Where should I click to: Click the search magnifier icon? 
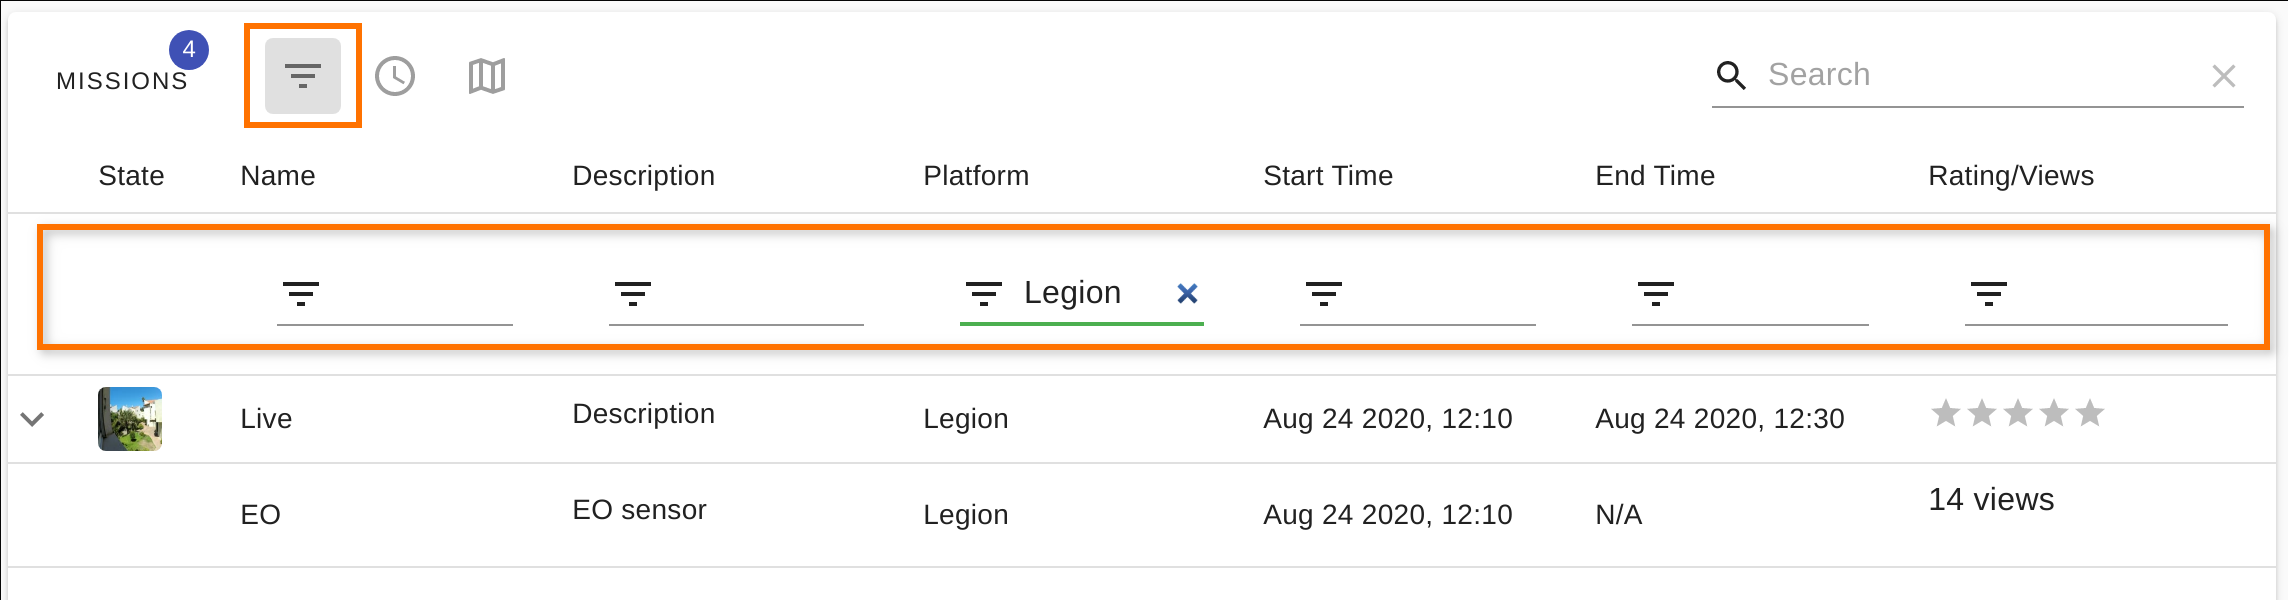tap(1730, 75)
